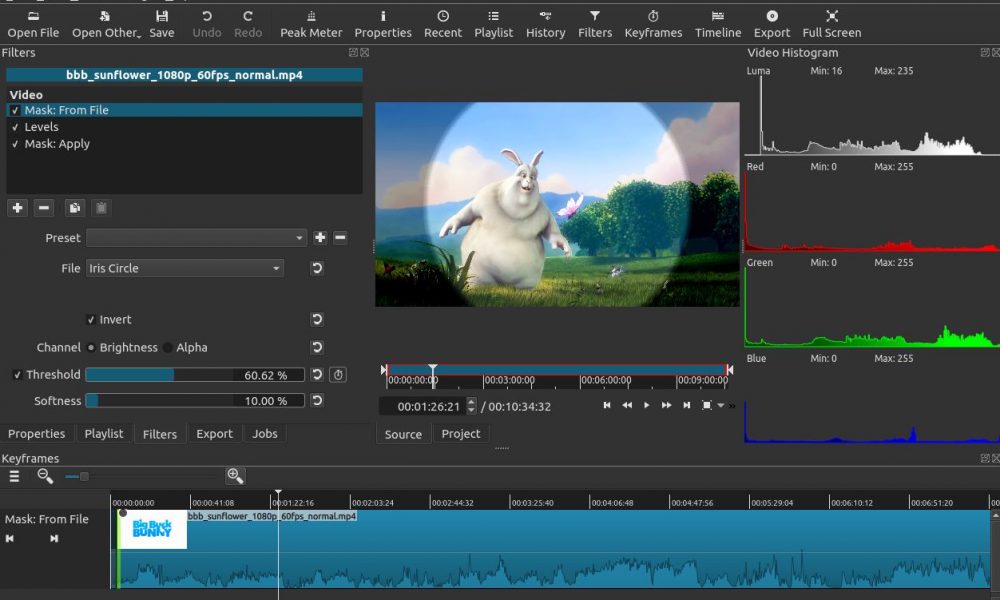
Task: Adjust the Threshold slider
Action: (x=195, y=375)
